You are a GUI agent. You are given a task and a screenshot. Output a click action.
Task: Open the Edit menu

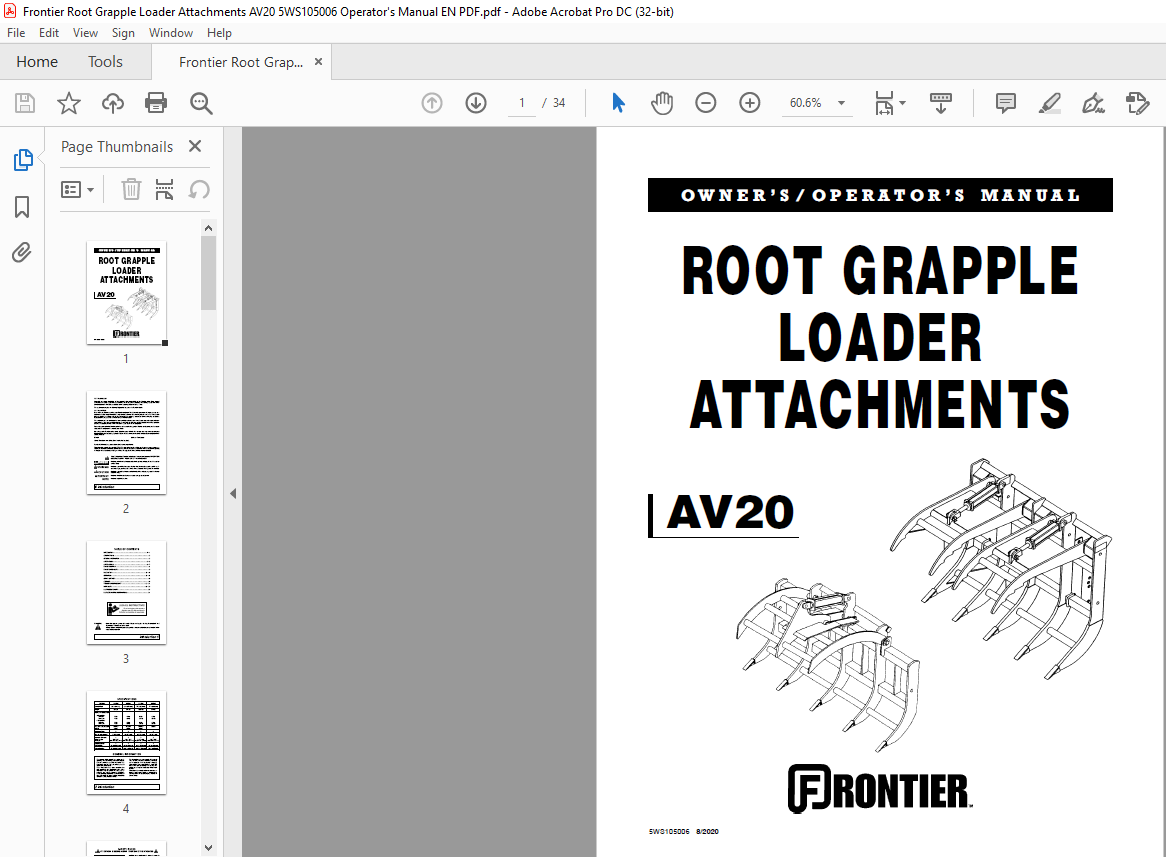point(49,33)
